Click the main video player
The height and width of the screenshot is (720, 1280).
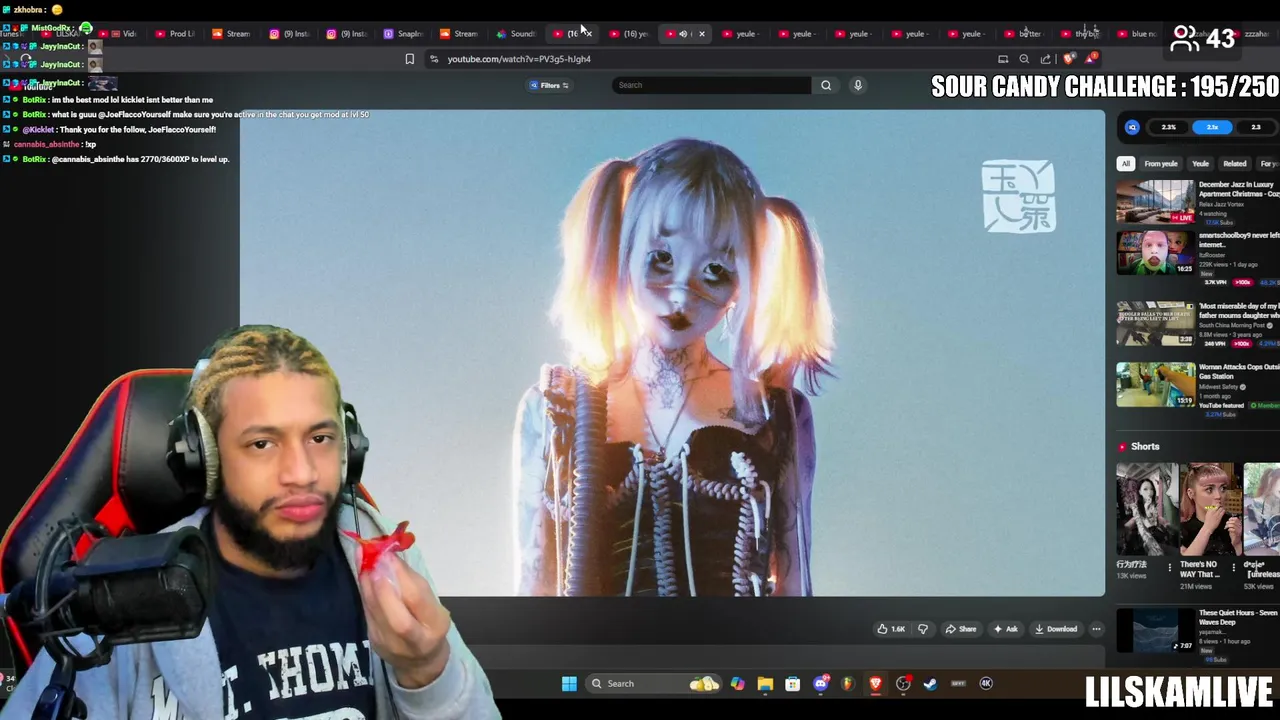[x=672, y=353]
